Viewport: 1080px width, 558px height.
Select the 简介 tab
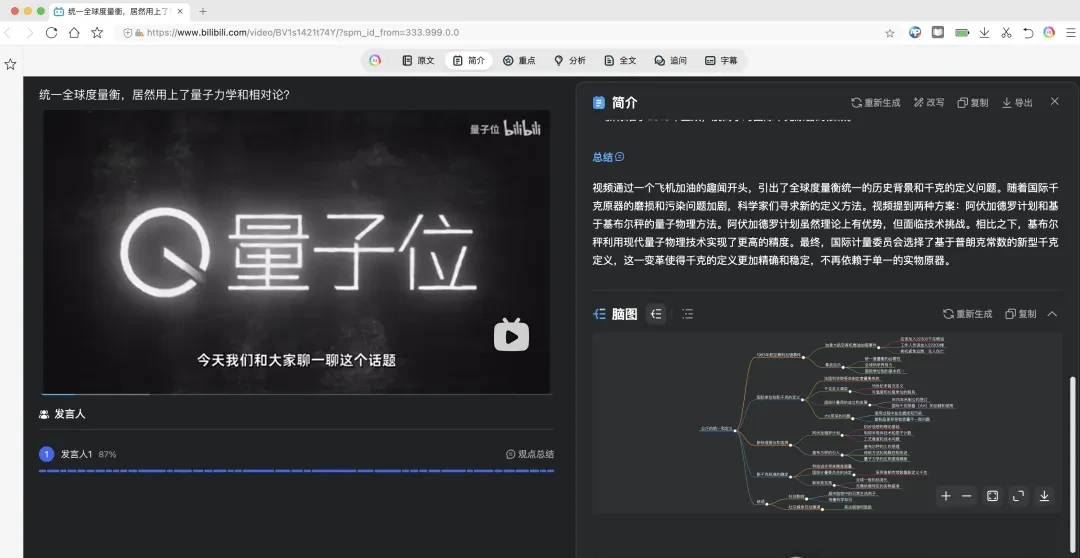469,61
